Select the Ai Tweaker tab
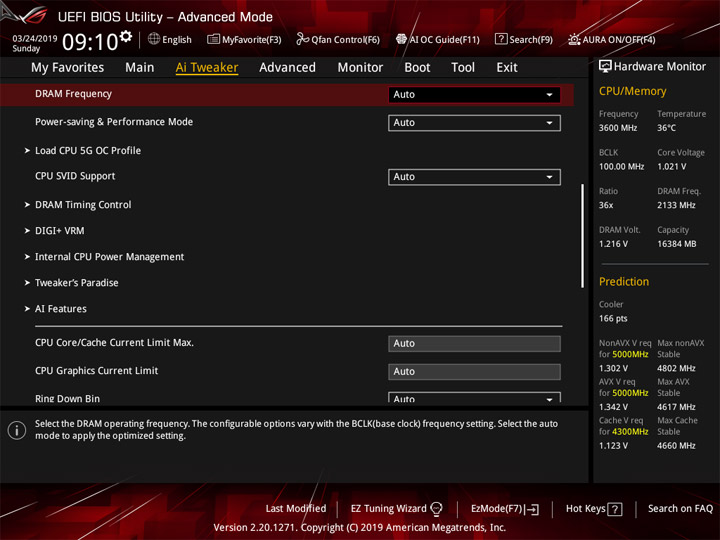Viewport: 720px width, 540px height. click(x=207, y=68)
